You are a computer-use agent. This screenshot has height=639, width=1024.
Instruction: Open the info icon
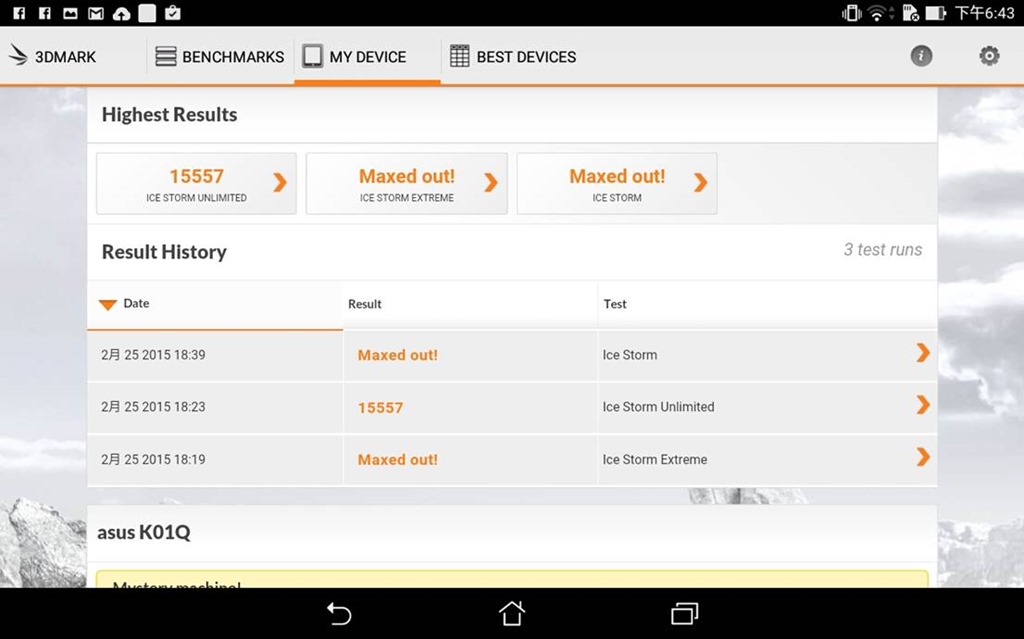921,56
